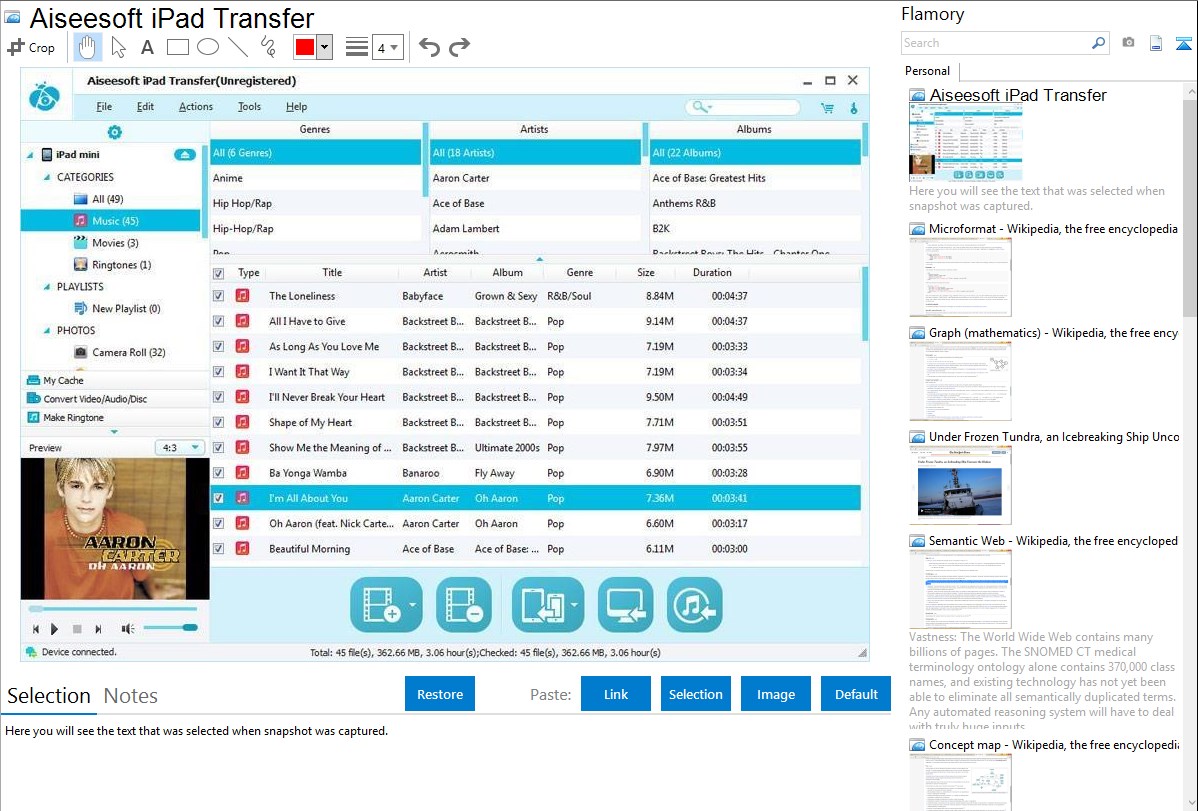
Task: Stop the preview playback
Action: 76,629
